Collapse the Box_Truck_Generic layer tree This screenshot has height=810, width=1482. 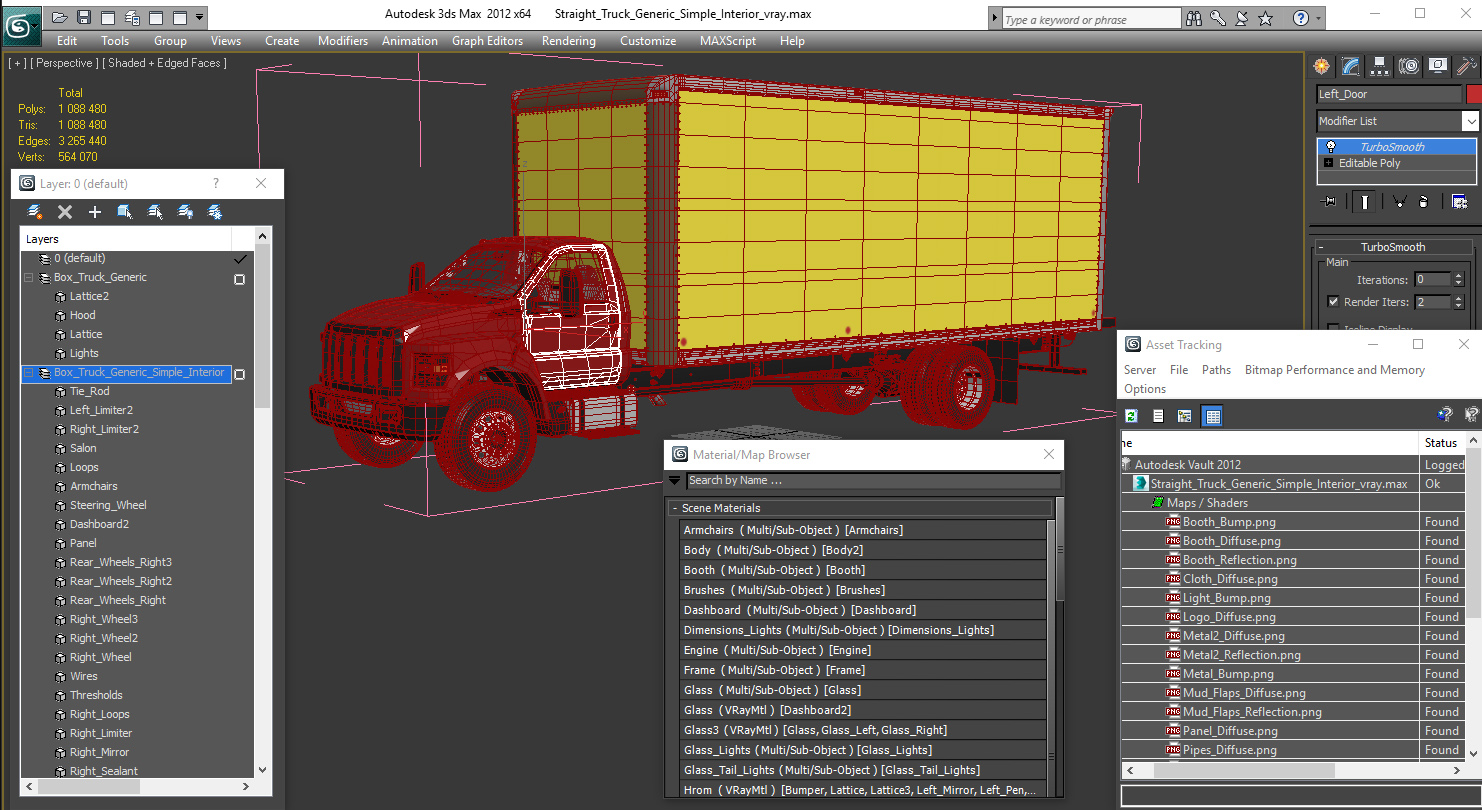[x=29, y=278]
